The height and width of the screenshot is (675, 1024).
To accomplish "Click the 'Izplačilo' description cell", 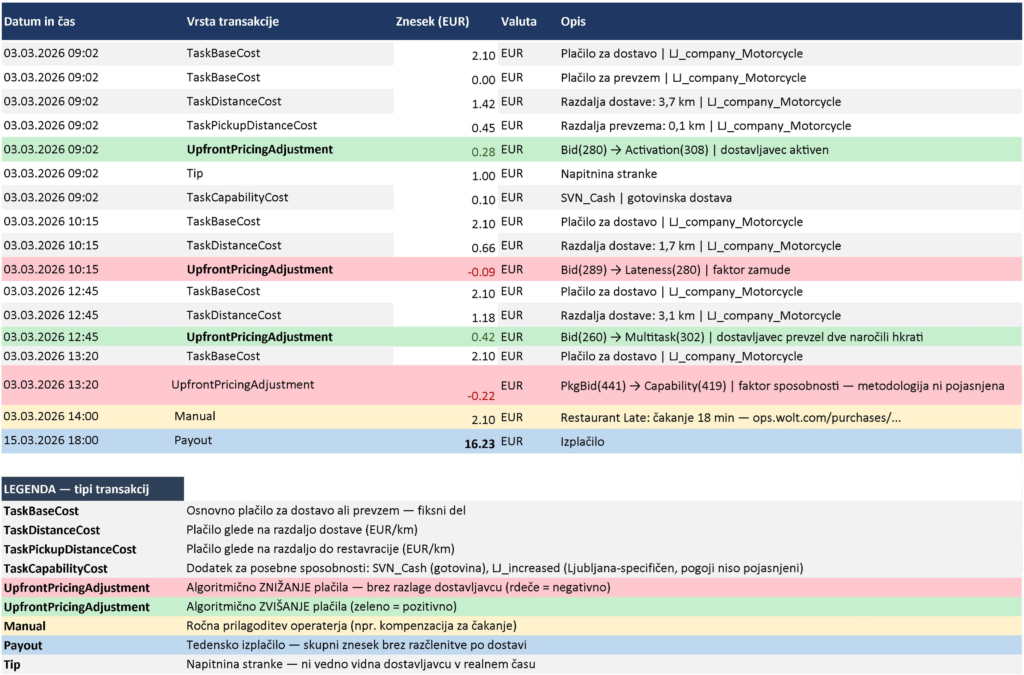I will click(x=583, y=440).
